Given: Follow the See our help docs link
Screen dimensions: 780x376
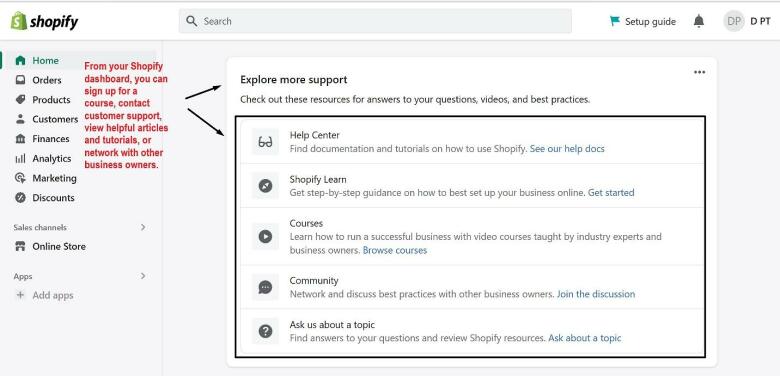Looking at the screenshot, I should pyautogui.click(x=567, y=149).
